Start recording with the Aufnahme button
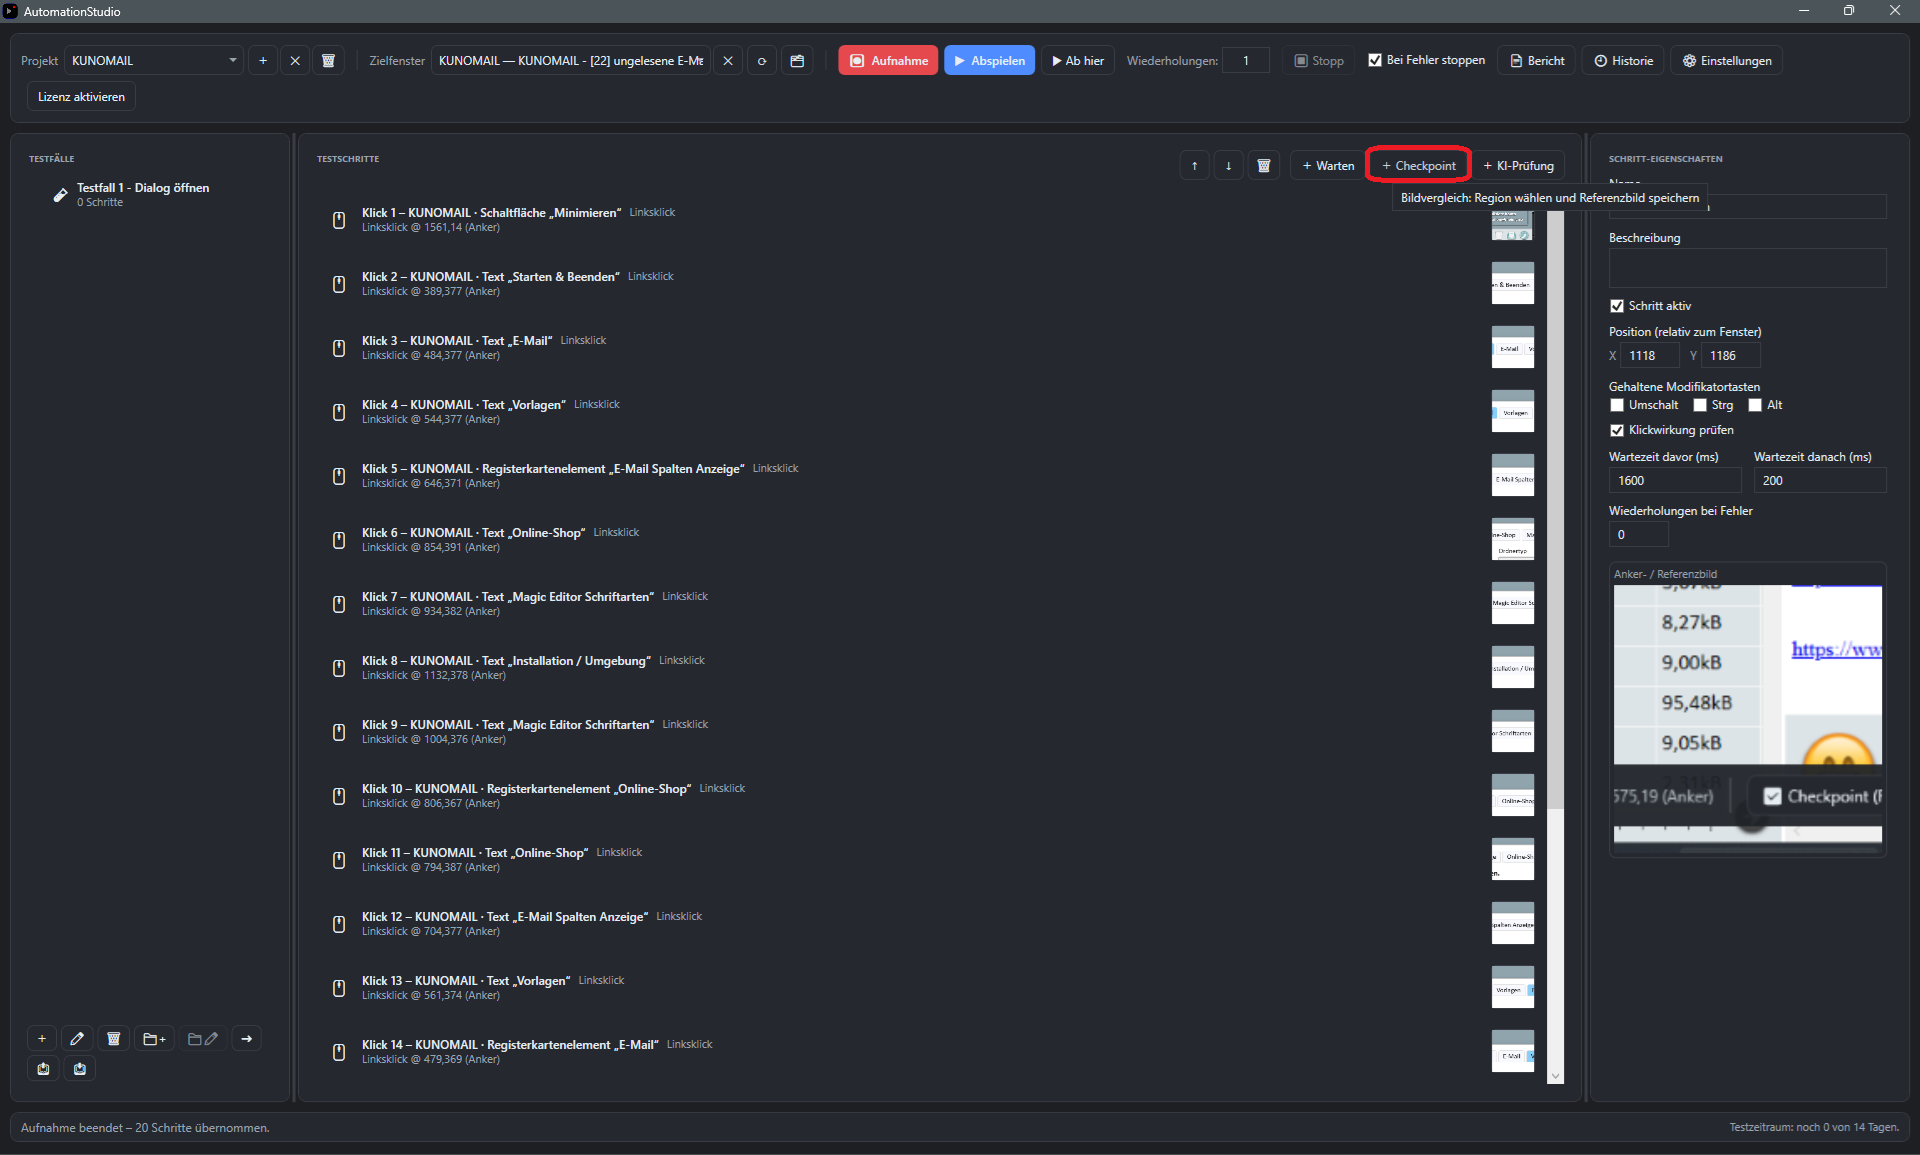The height and width of the screenshot is (1155, 1920). (888, 61)
